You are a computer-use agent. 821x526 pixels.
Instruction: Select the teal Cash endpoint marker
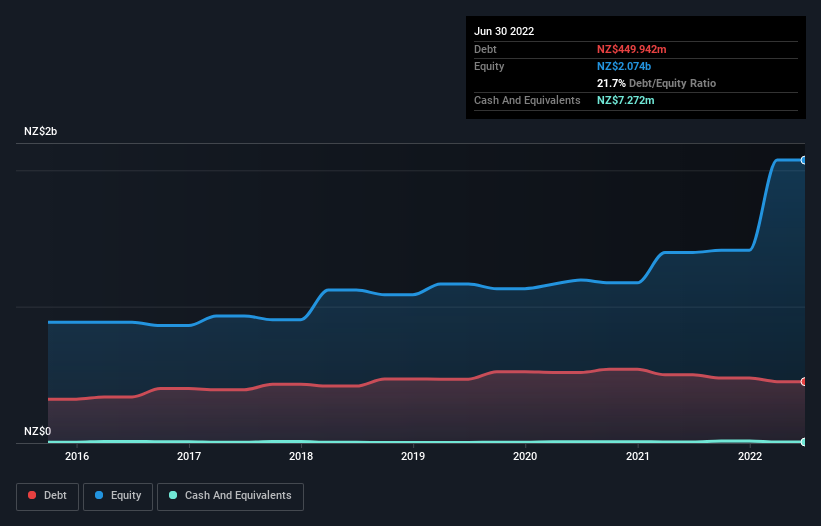(x=804, y=442)
